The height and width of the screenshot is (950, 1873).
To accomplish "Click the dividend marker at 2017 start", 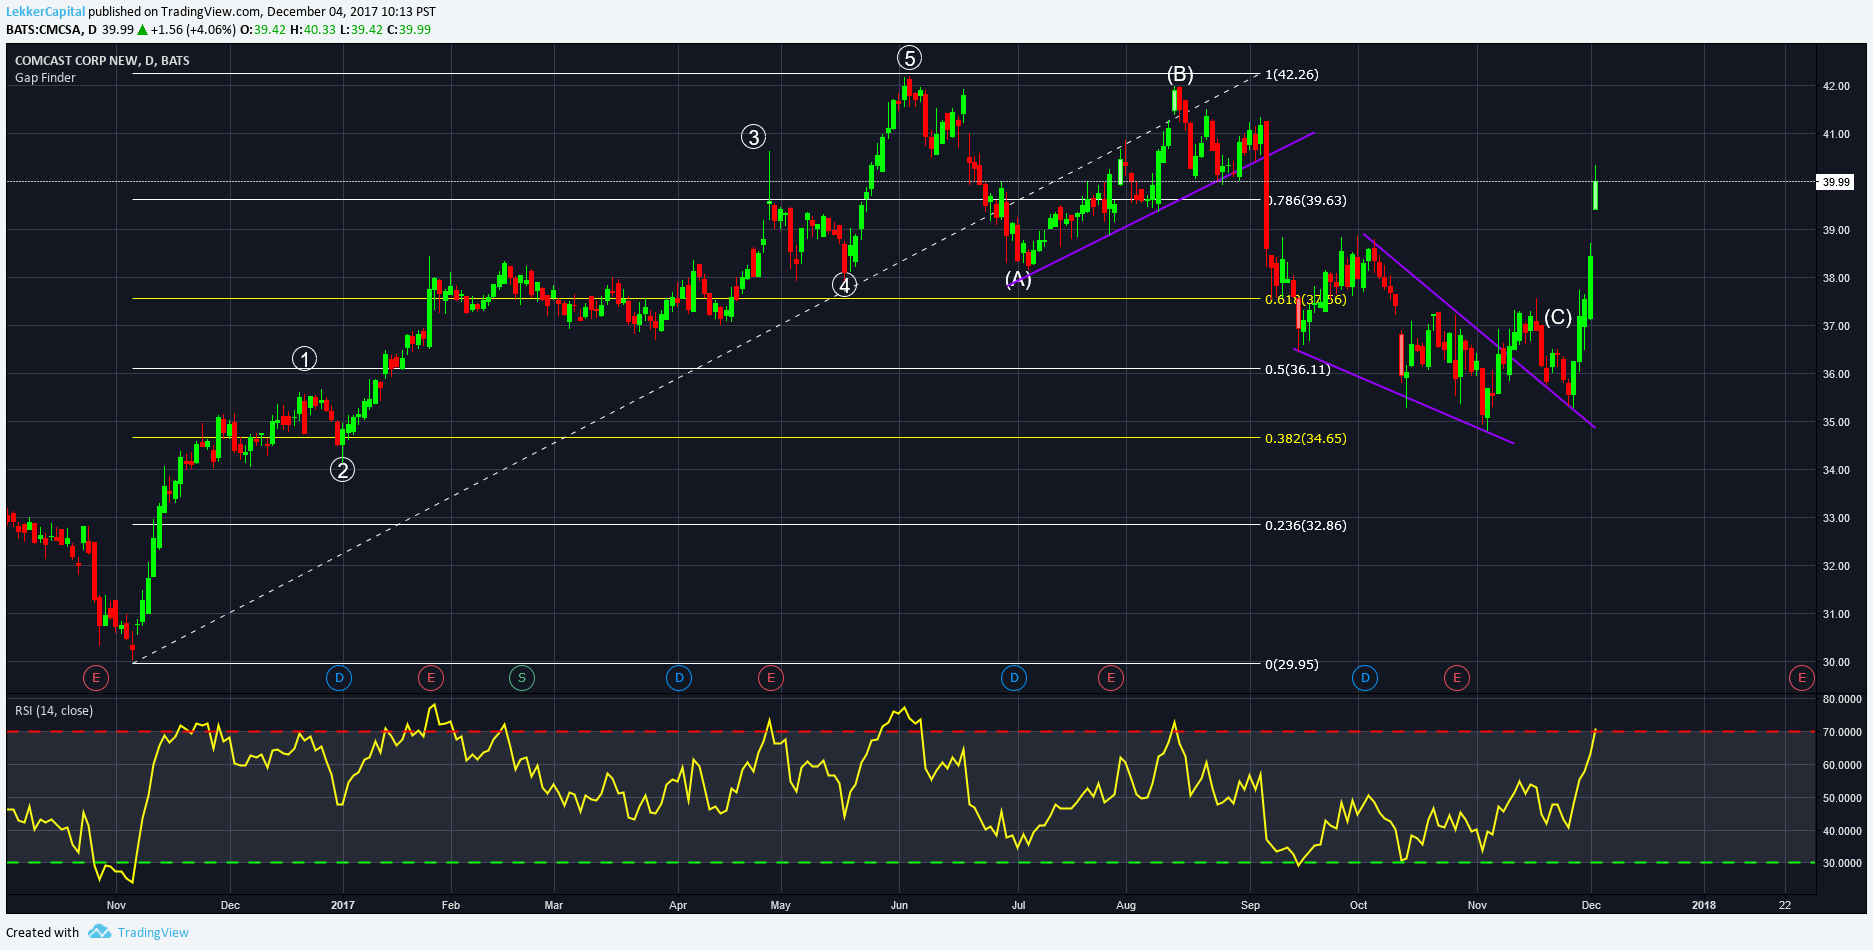I will coord(339,678).
